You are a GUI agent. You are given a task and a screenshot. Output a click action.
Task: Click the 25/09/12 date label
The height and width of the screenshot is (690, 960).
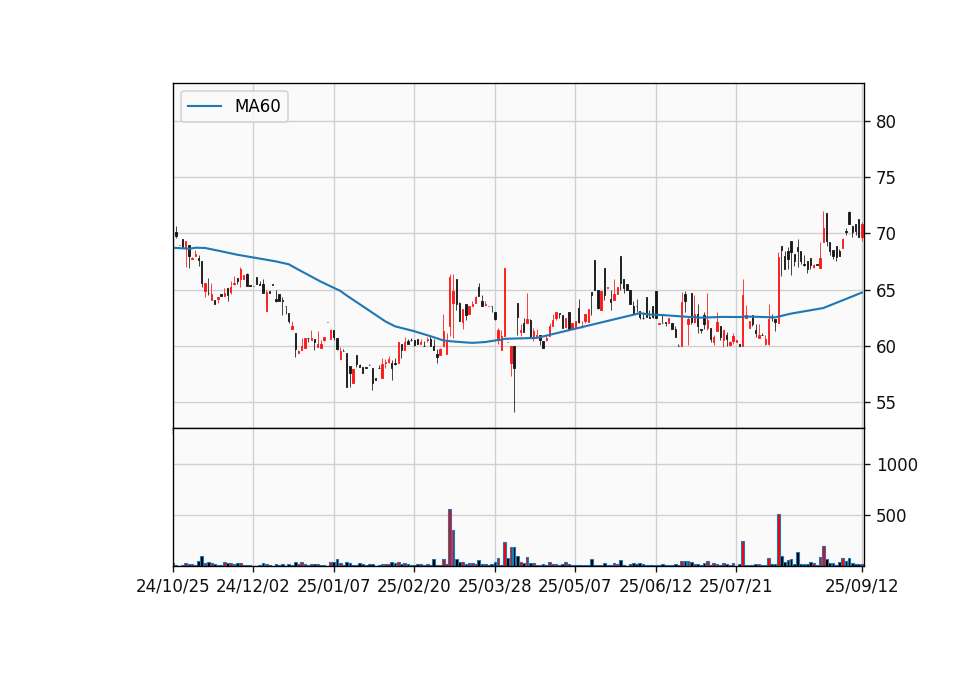pyautogui.click(x=862, y=587)
